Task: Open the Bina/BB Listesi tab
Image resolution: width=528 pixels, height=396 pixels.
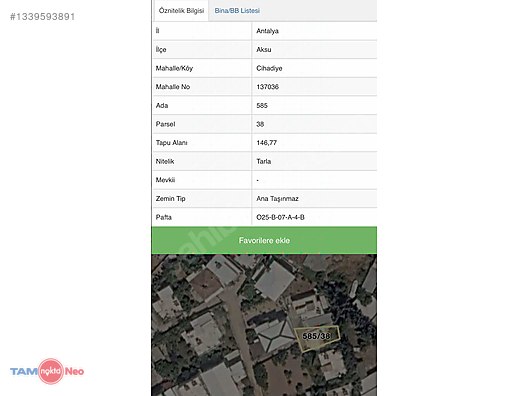Action: tap(237, 11)
